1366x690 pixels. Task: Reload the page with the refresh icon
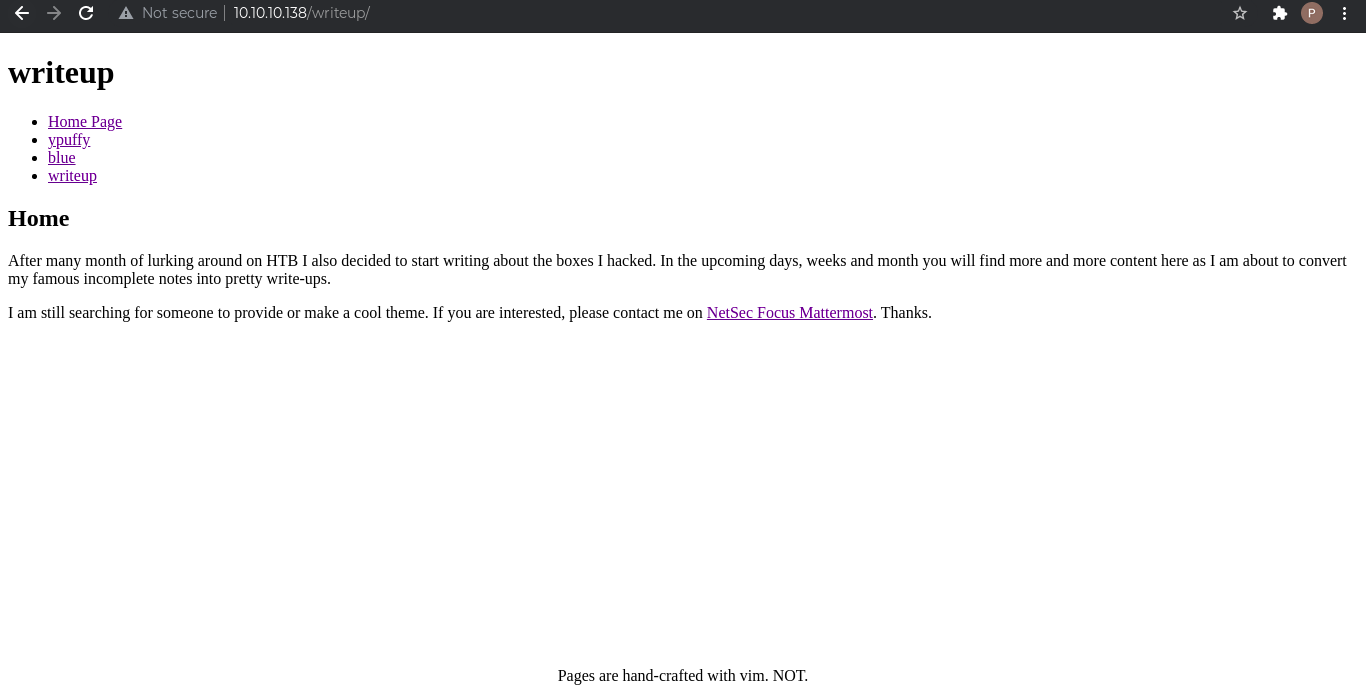[x=86, y=13]
